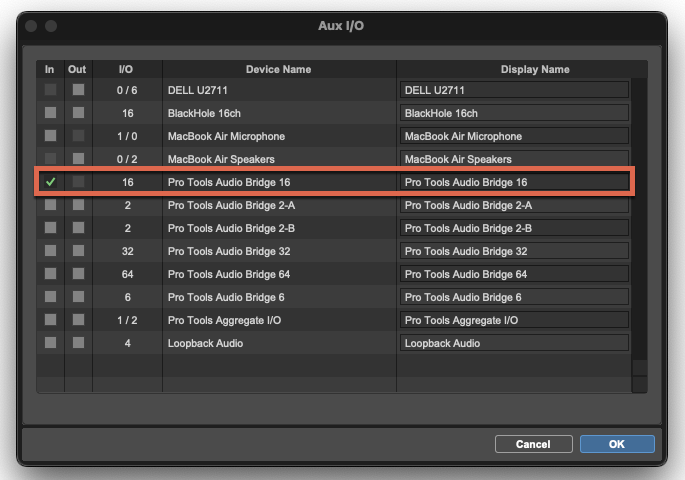
Task: Click the Cancel button
Action: click(533, 444)
